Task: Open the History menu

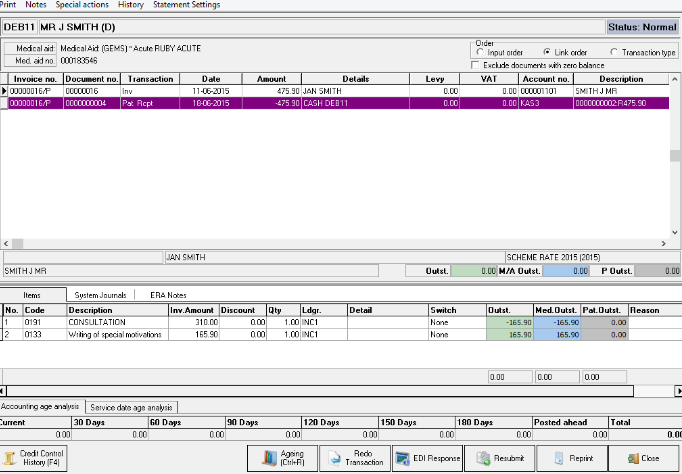Action: (130, 5)
